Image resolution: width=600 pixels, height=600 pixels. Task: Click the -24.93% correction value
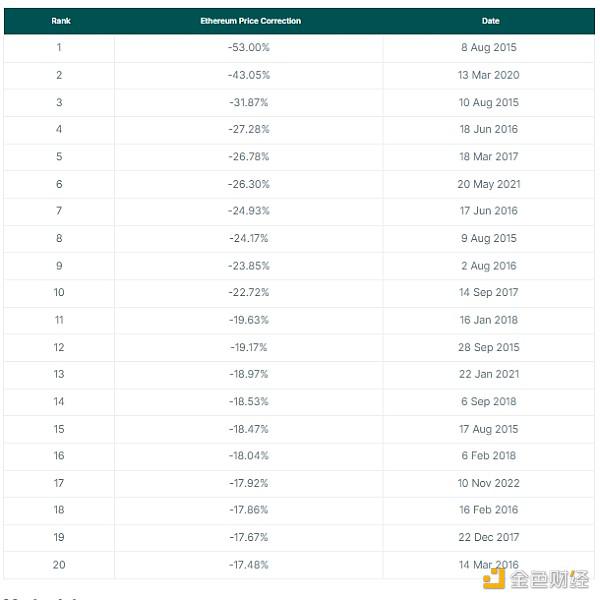click(248, 211)
